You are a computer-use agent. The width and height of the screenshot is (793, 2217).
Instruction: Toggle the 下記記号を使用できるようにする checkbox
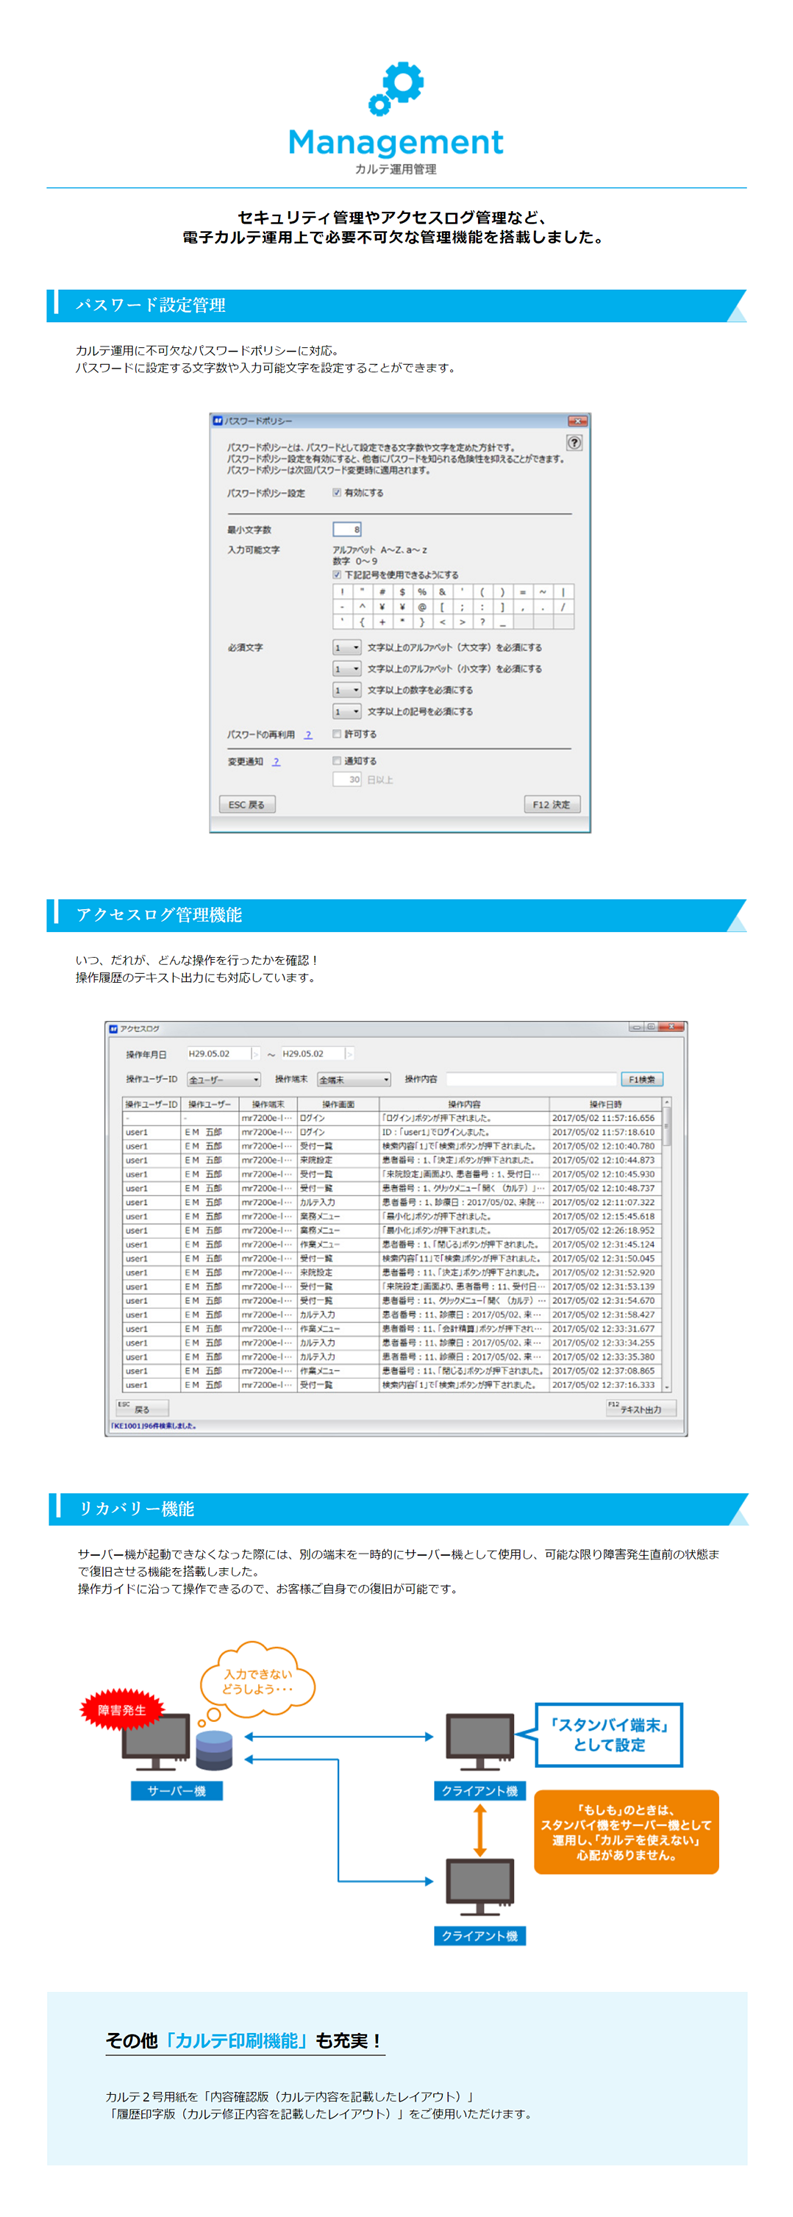[337, 575]
